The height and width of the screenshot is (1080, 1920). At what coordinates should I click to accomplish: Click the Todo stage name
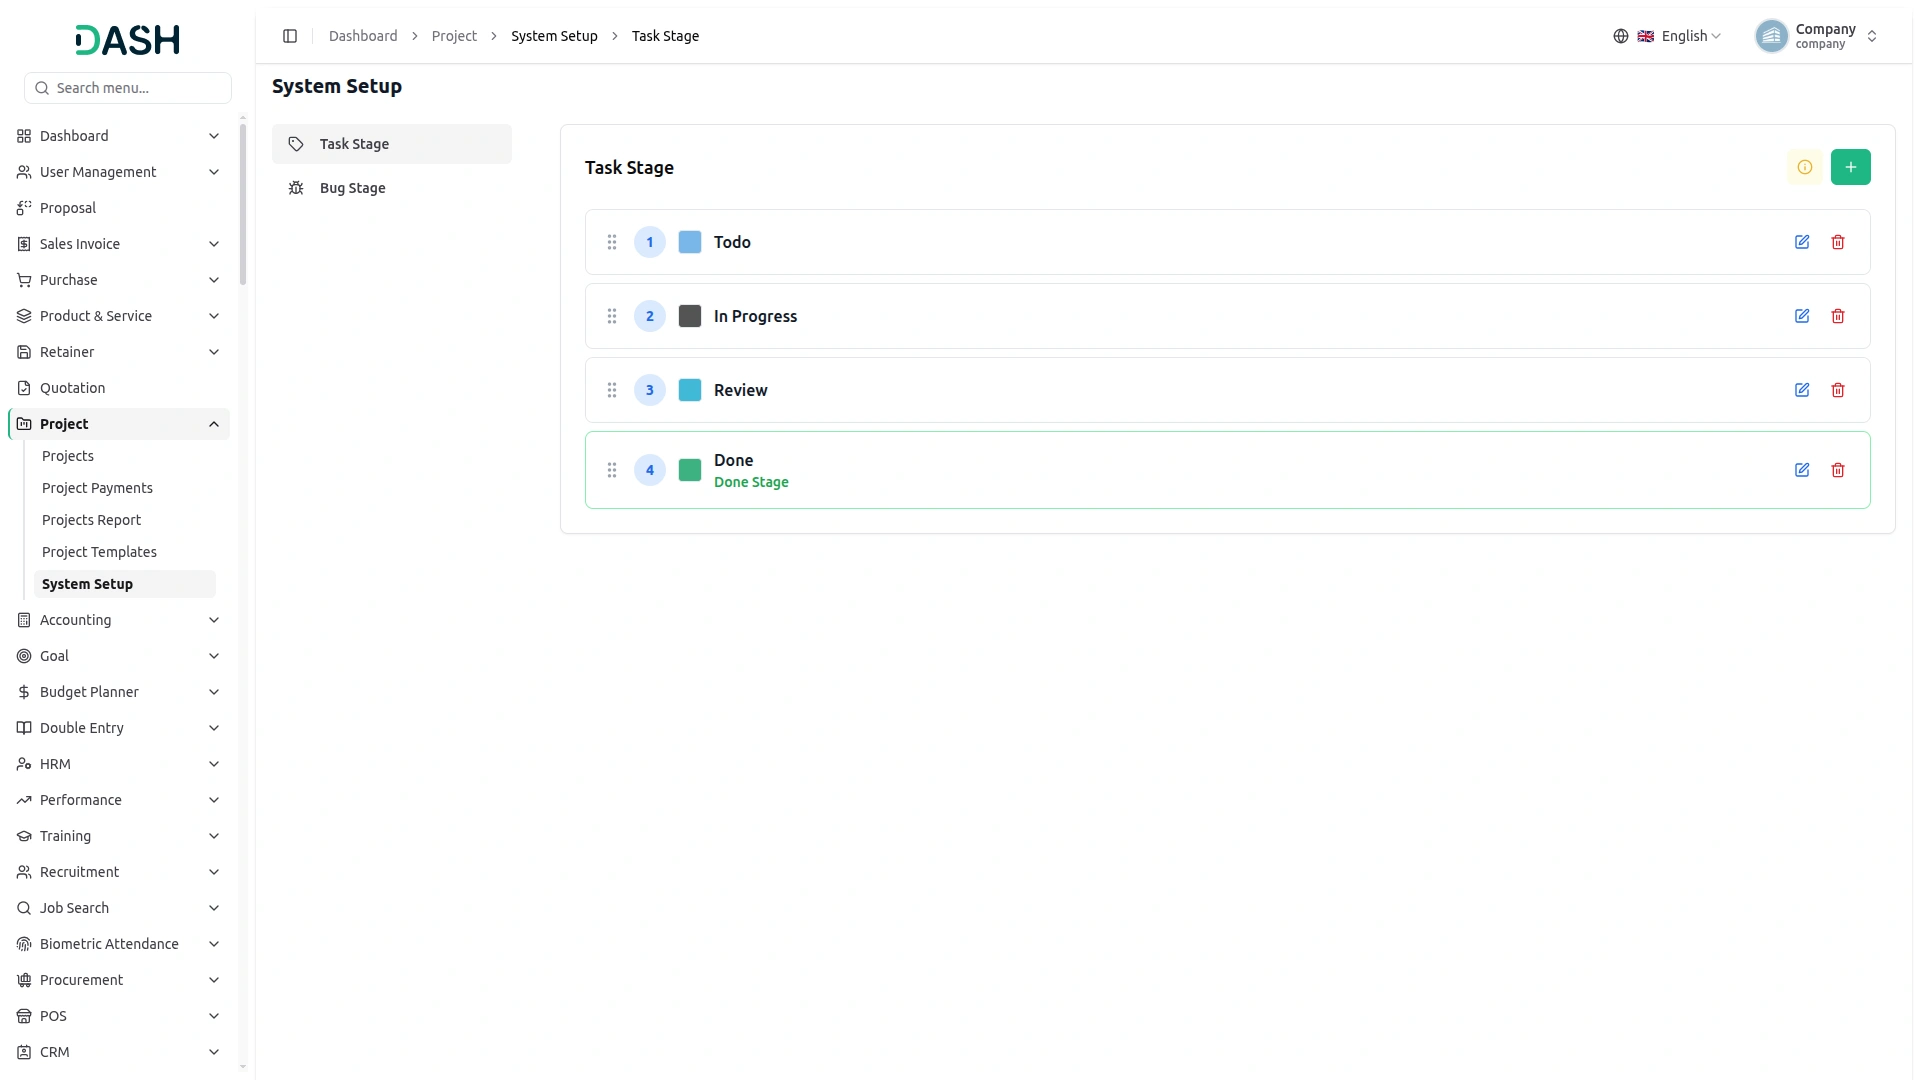732,242
